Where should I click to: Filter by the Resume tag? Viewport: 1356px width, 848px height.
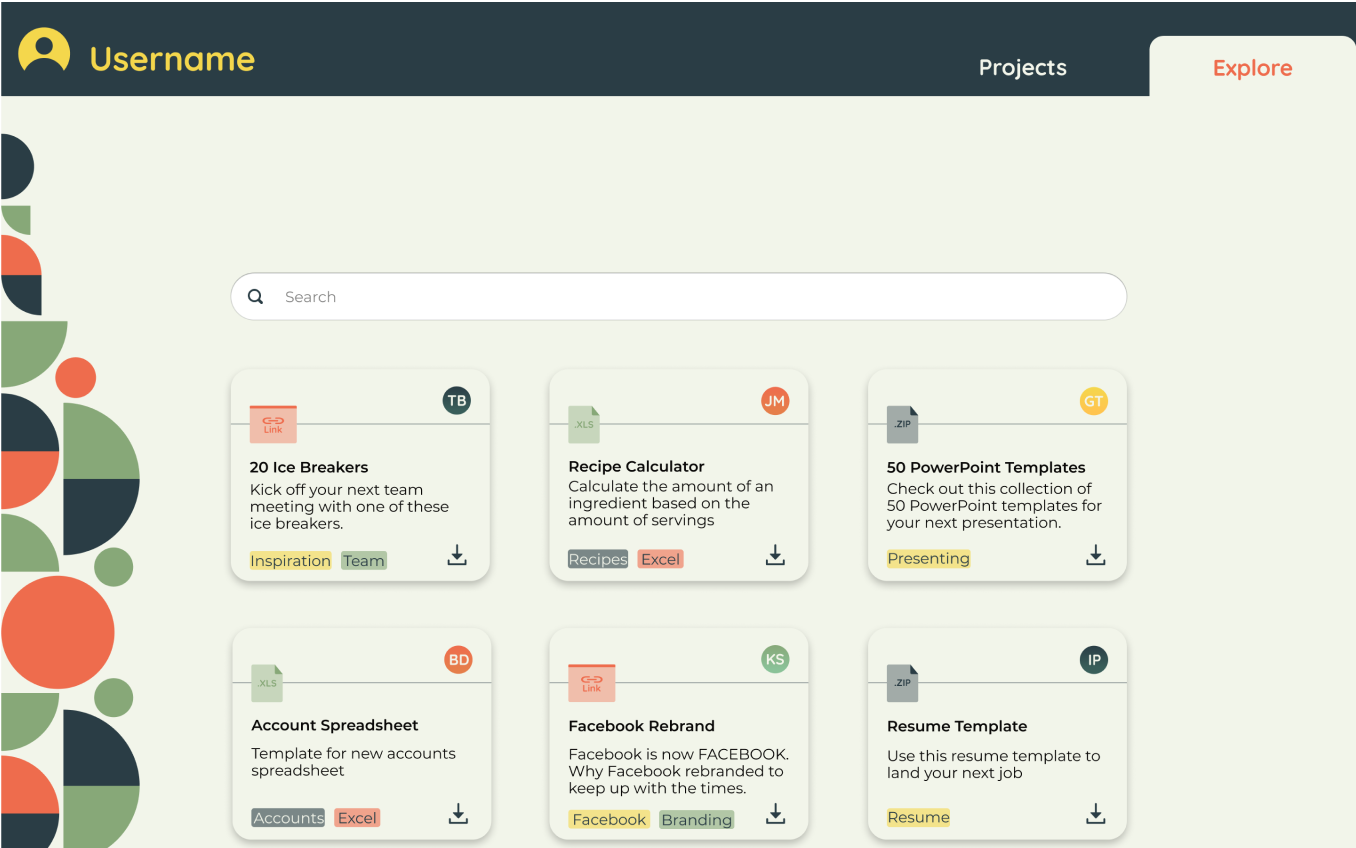tap(918, 817)
